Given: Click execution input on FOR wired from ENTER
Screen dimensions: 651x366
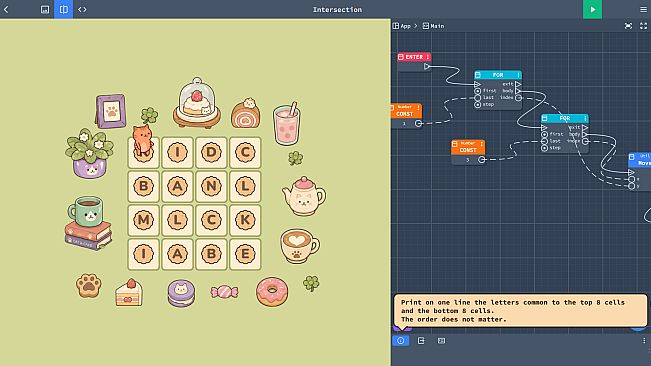Looking at the screenshot, I should click(477, 84).
